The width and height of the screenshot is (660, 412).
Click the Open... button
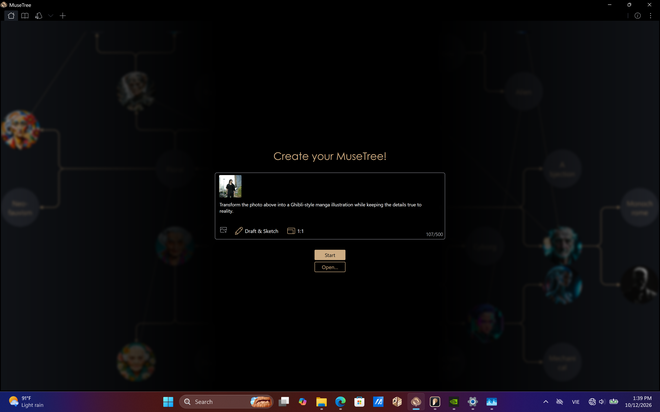(330, 267)
